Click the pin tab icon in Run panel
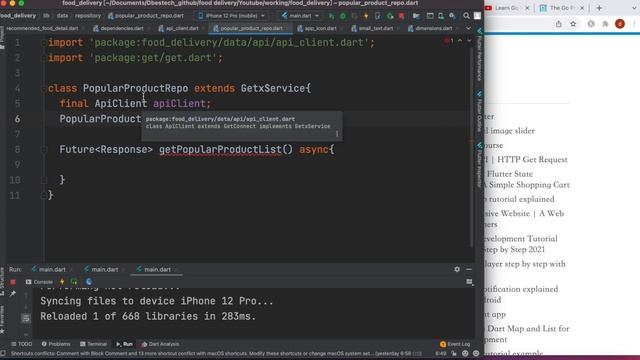Screen dimensions: 640x360 [13, 293]
